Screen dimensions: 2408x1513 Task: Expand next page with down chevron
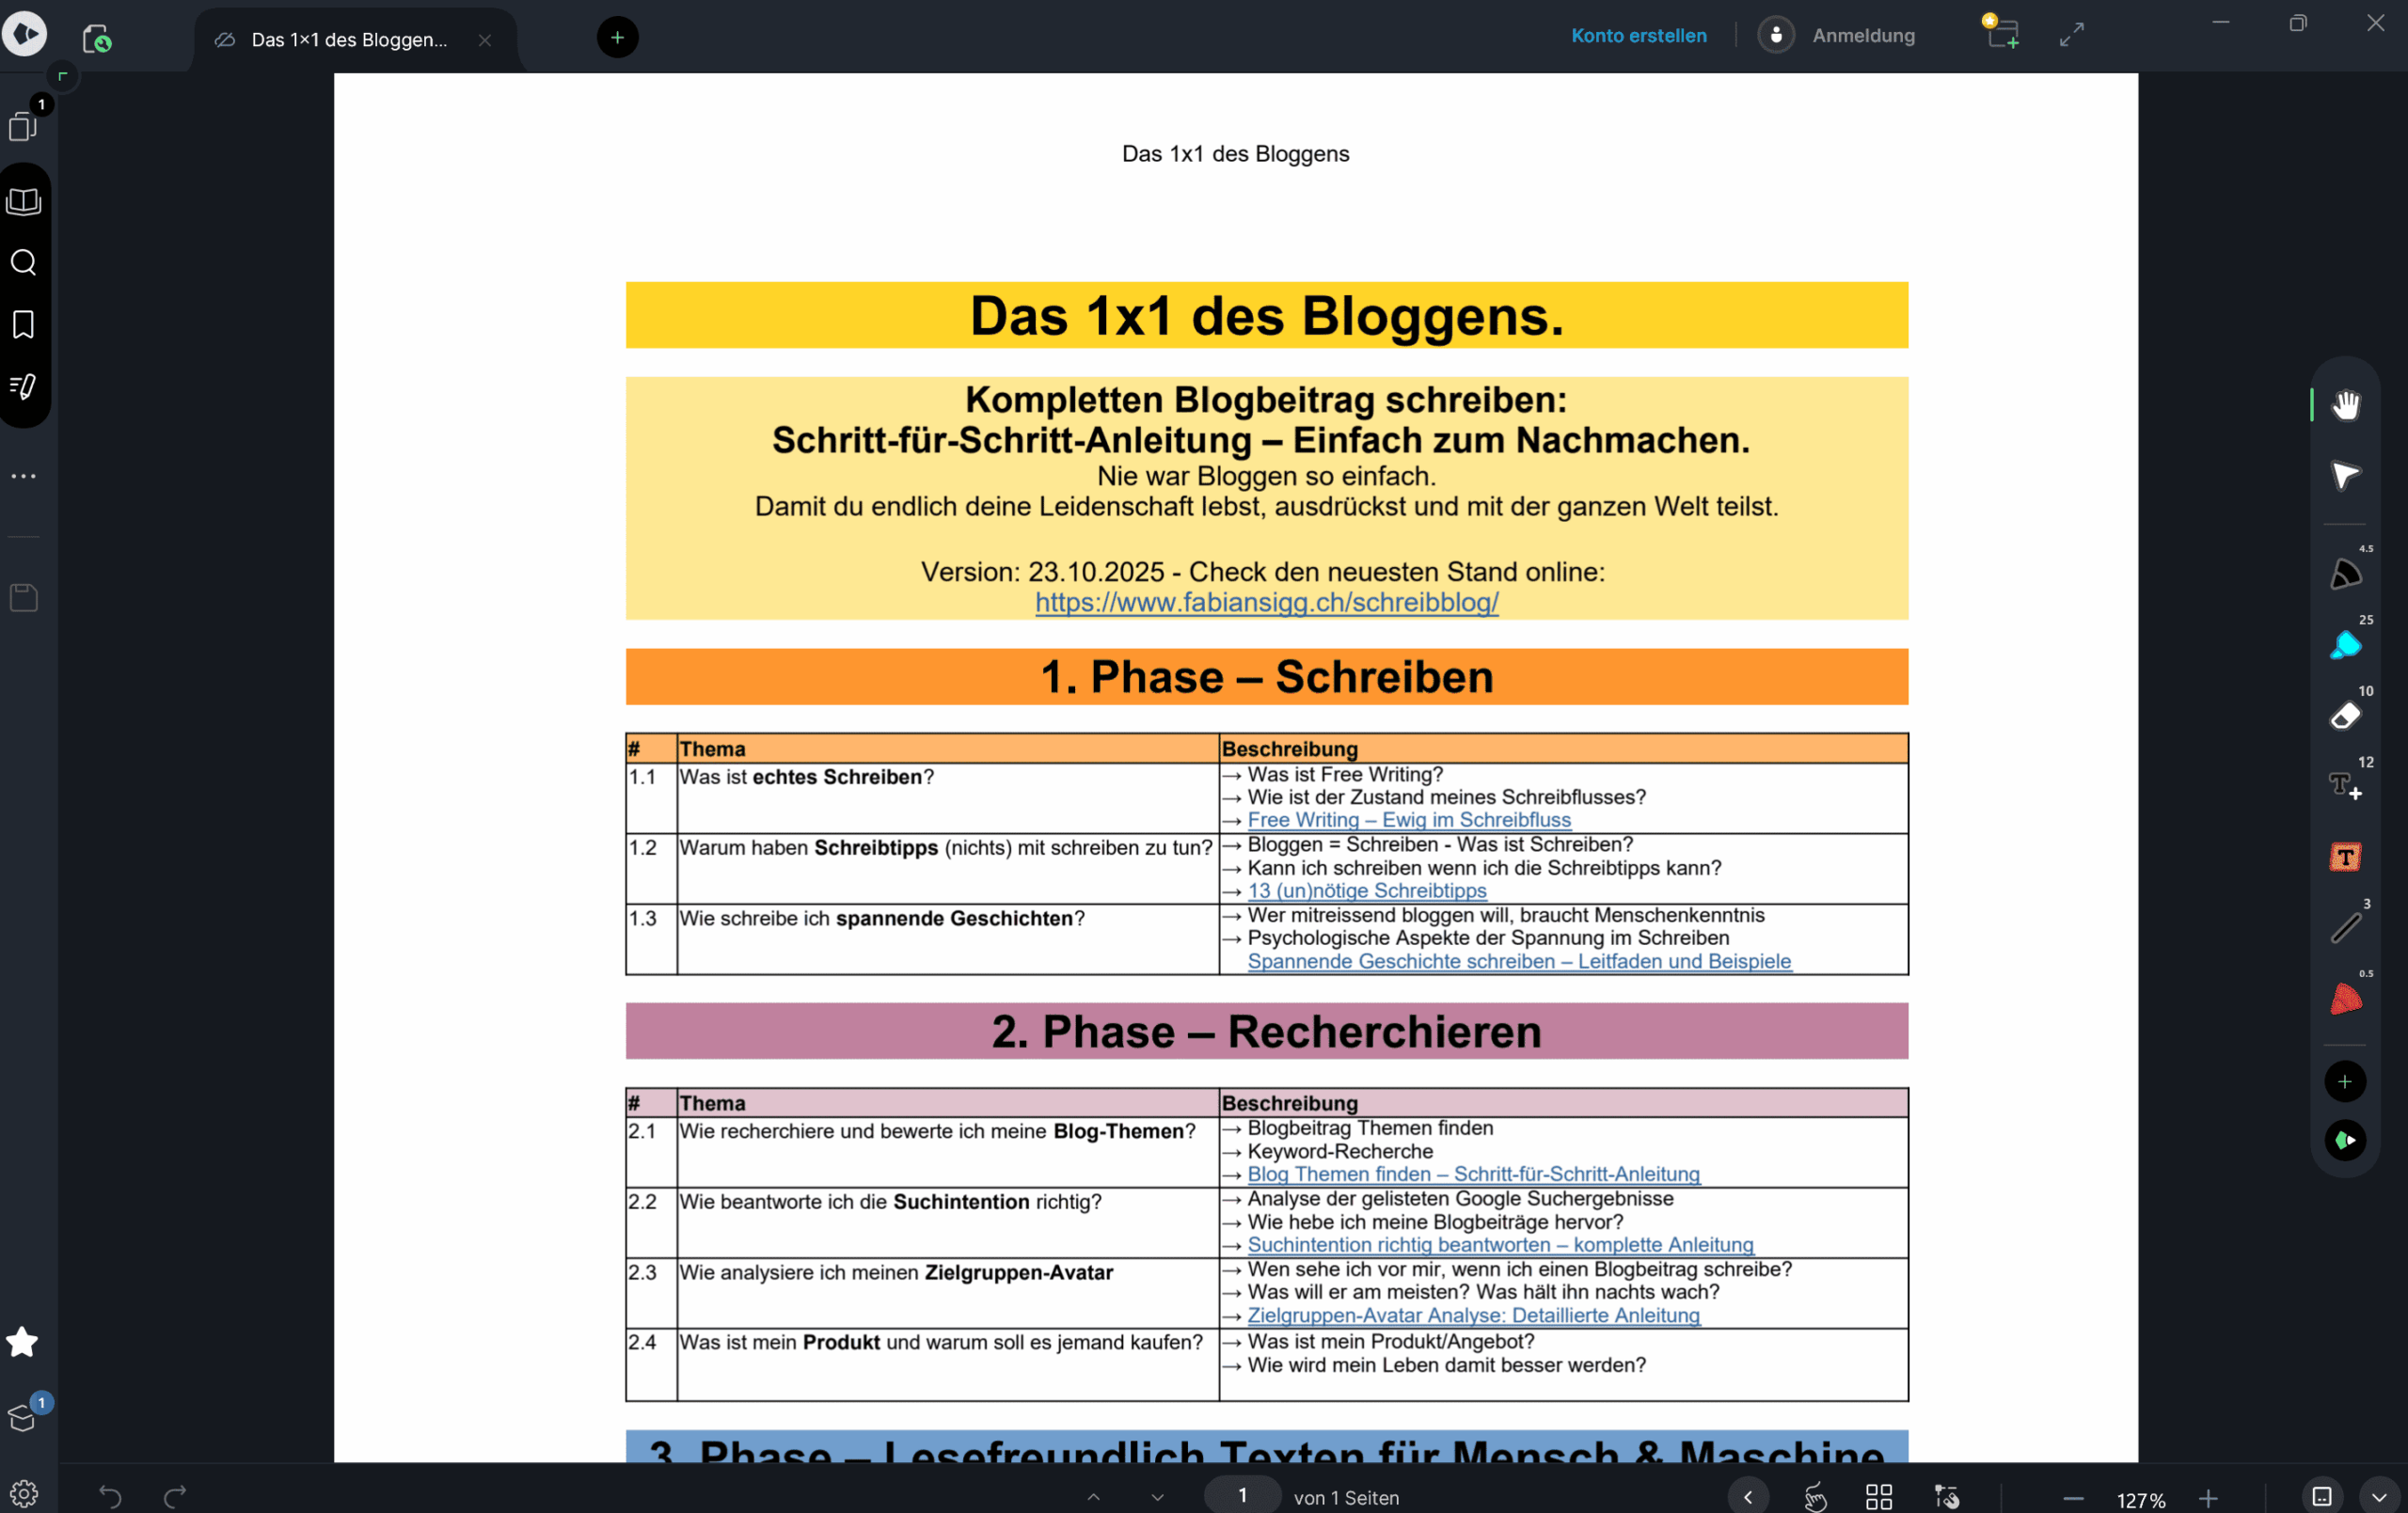[1157, 1497]
